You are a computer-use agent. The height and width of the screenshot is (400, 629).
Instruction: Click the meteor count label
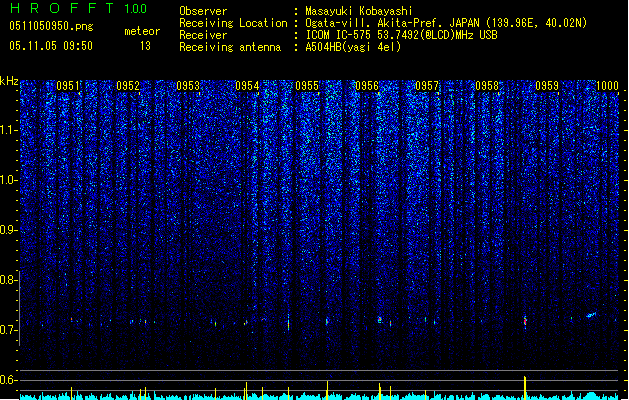[142, 31]
